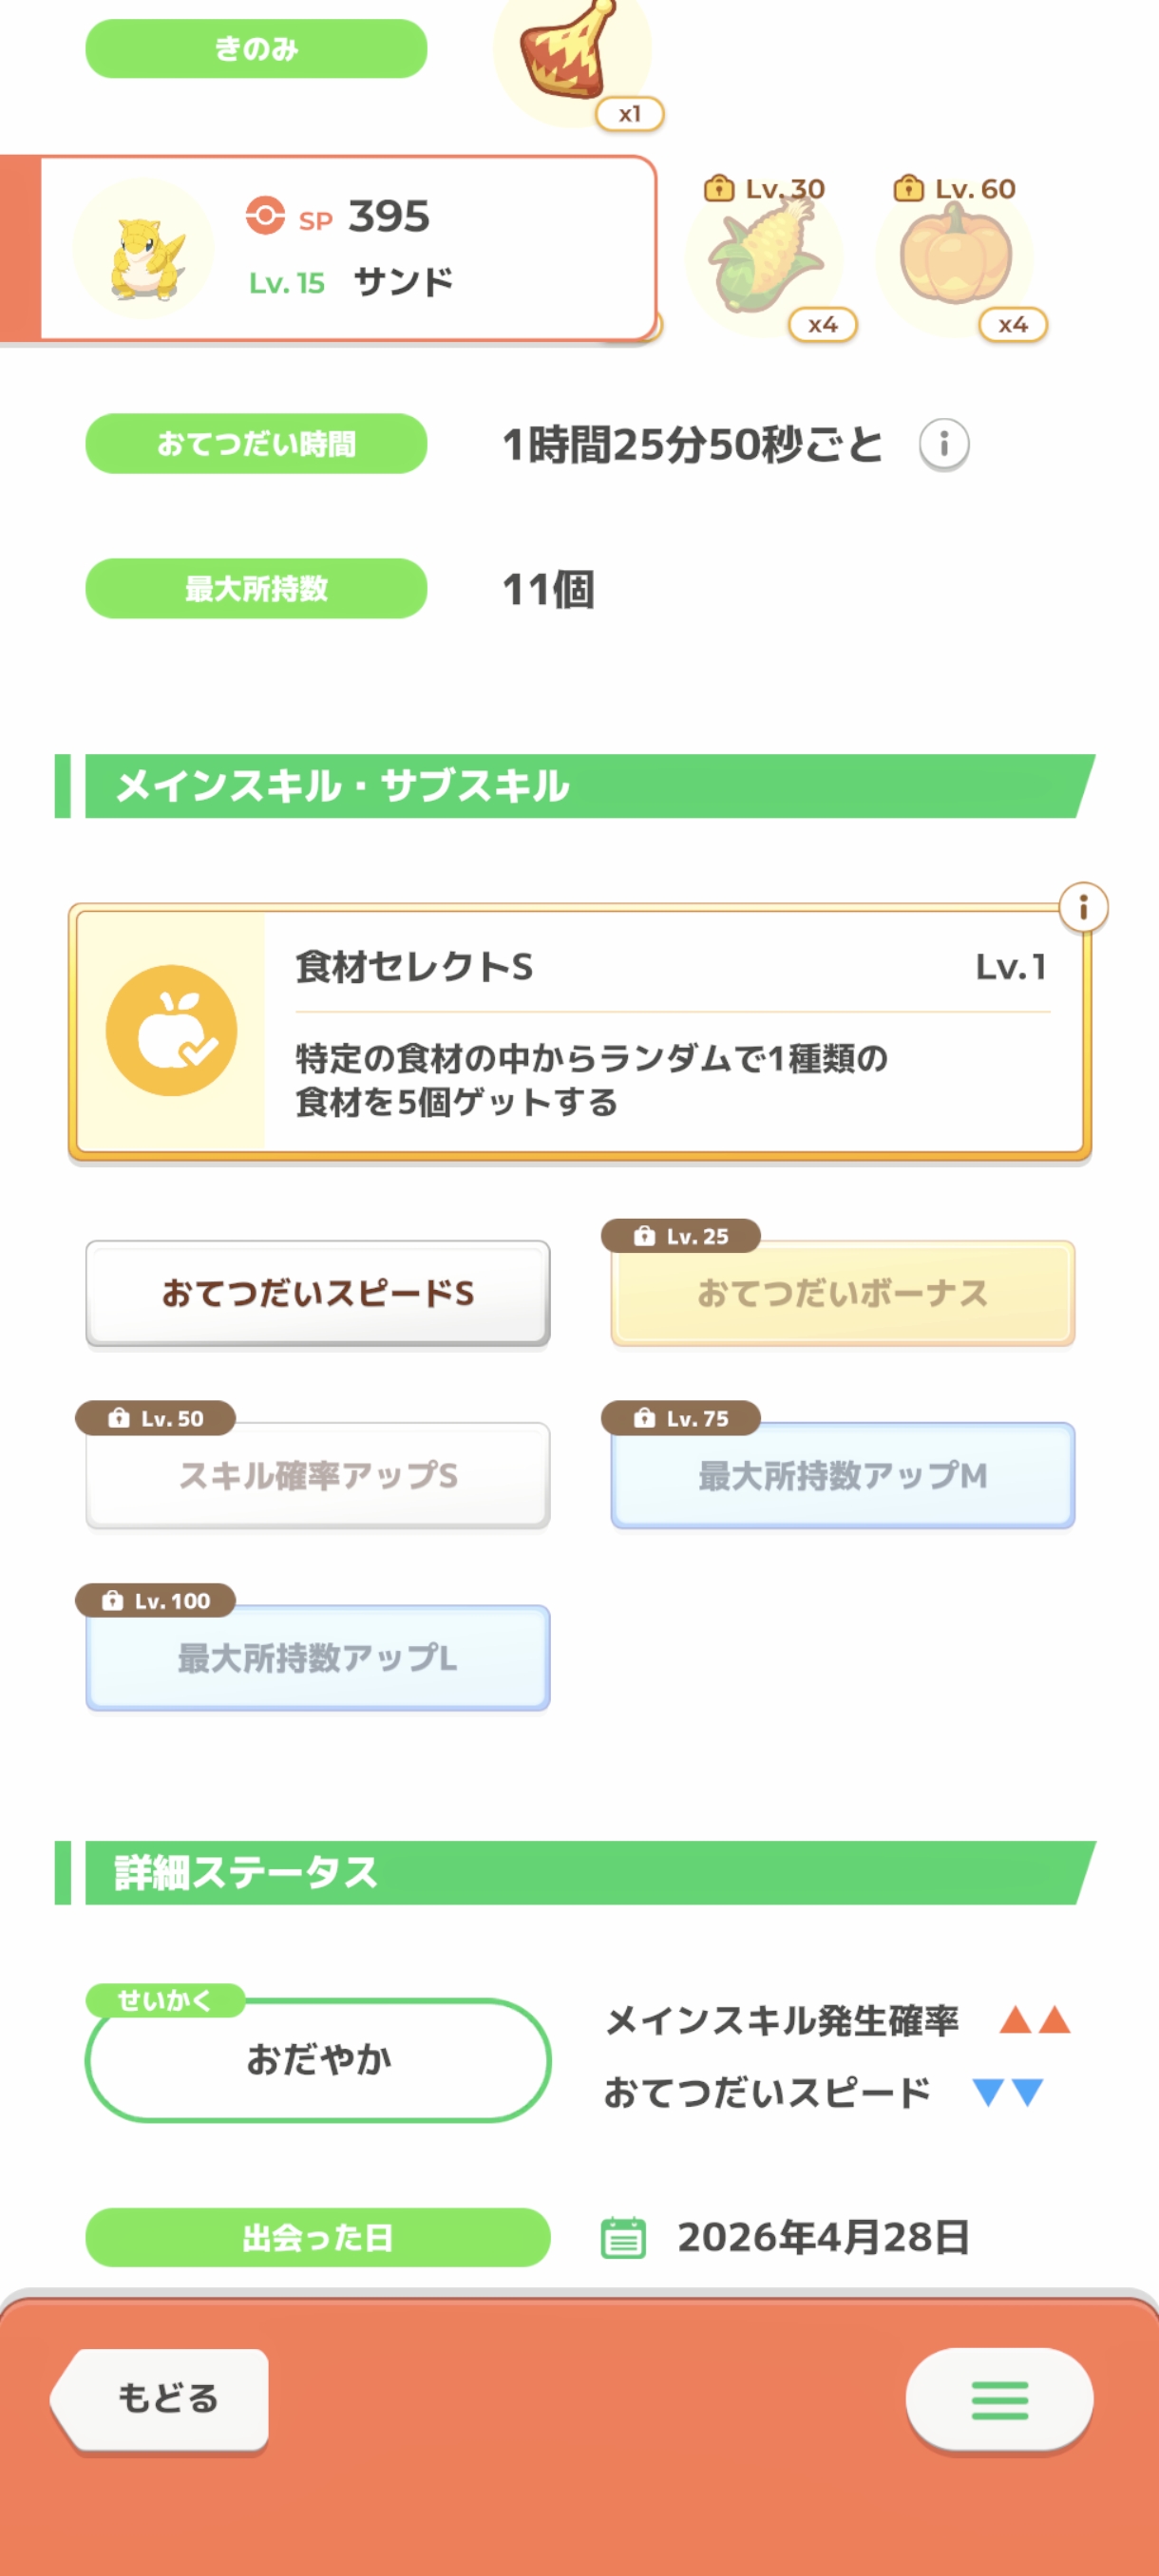Tap the 最大所持数 label
The image size is (1159, 2576).
click(256, 589)
